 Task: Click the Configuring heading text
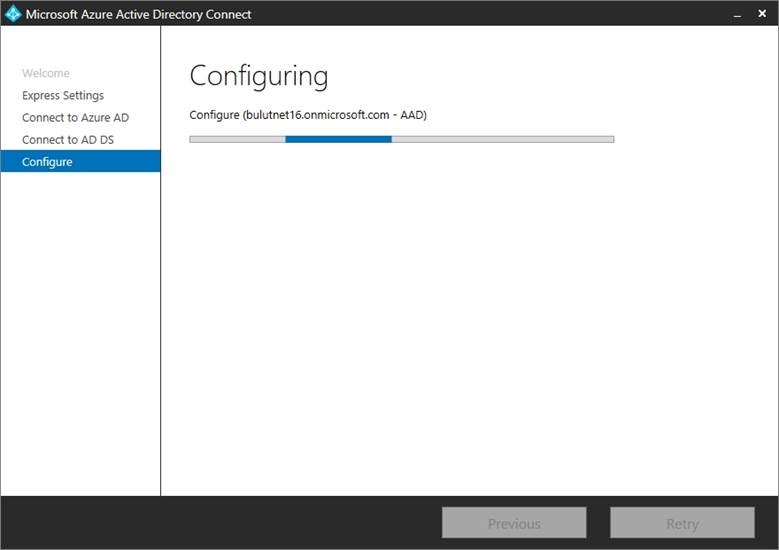[x=259, y=77]
